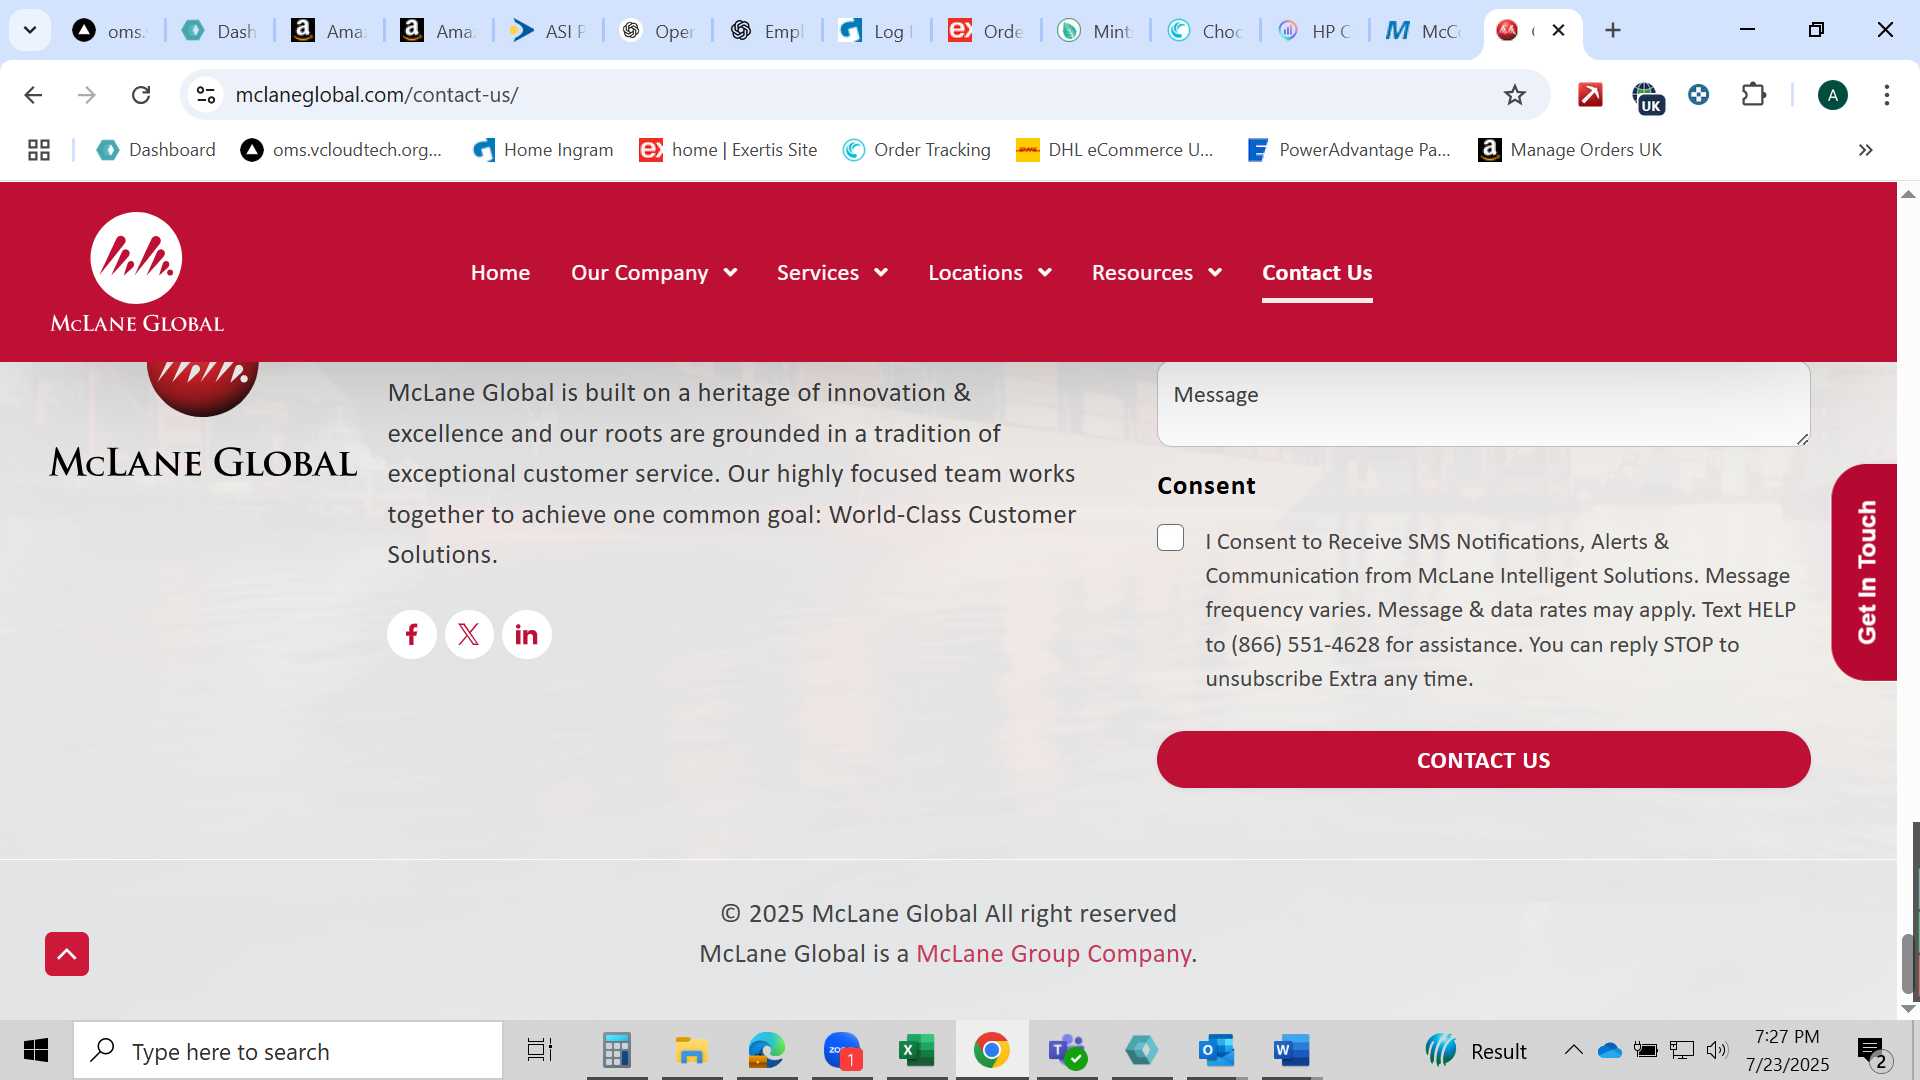
Task: Open Microsoft Edge from the taskbar
Action: tap(767, 1051)
